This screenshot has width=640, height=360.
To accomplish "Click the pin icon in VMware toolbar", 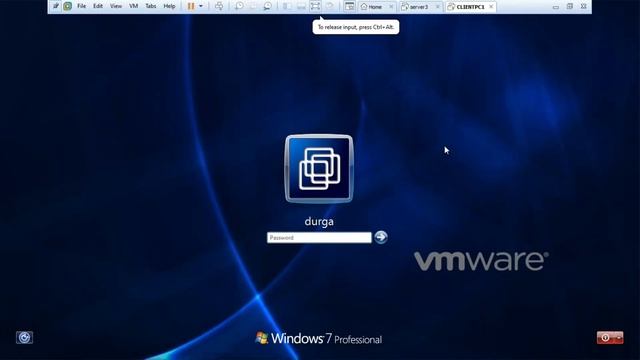I will pos(56,6).
